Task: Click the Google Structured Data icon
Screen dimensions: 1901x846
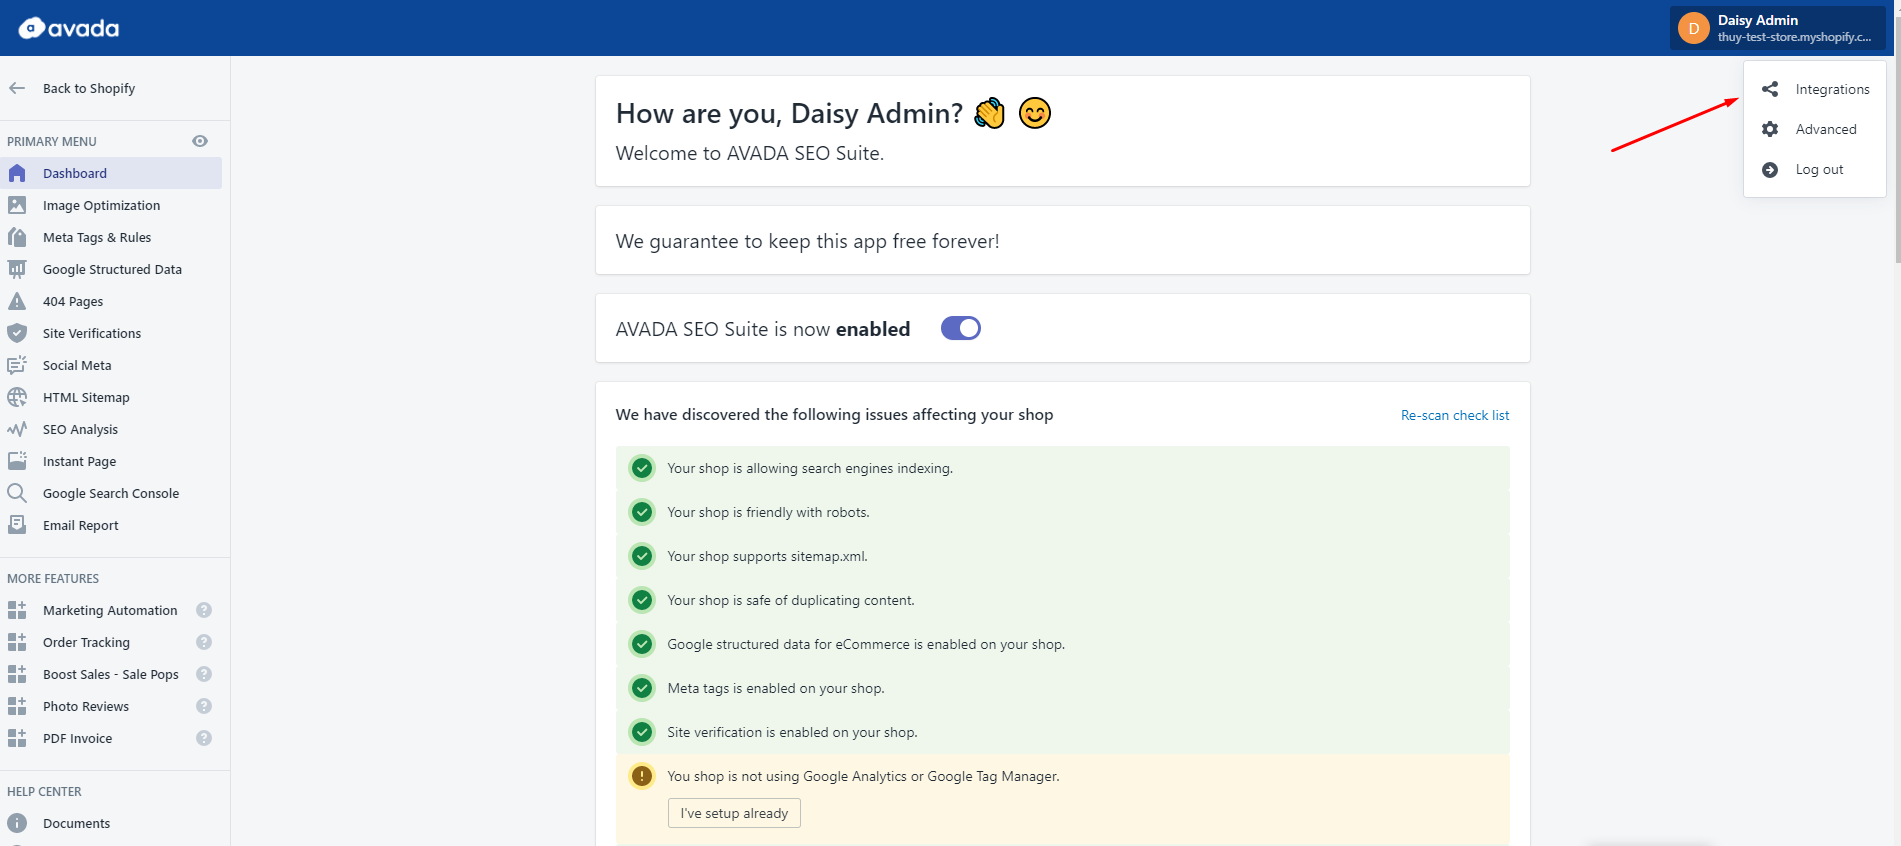Action: (17, 269)
